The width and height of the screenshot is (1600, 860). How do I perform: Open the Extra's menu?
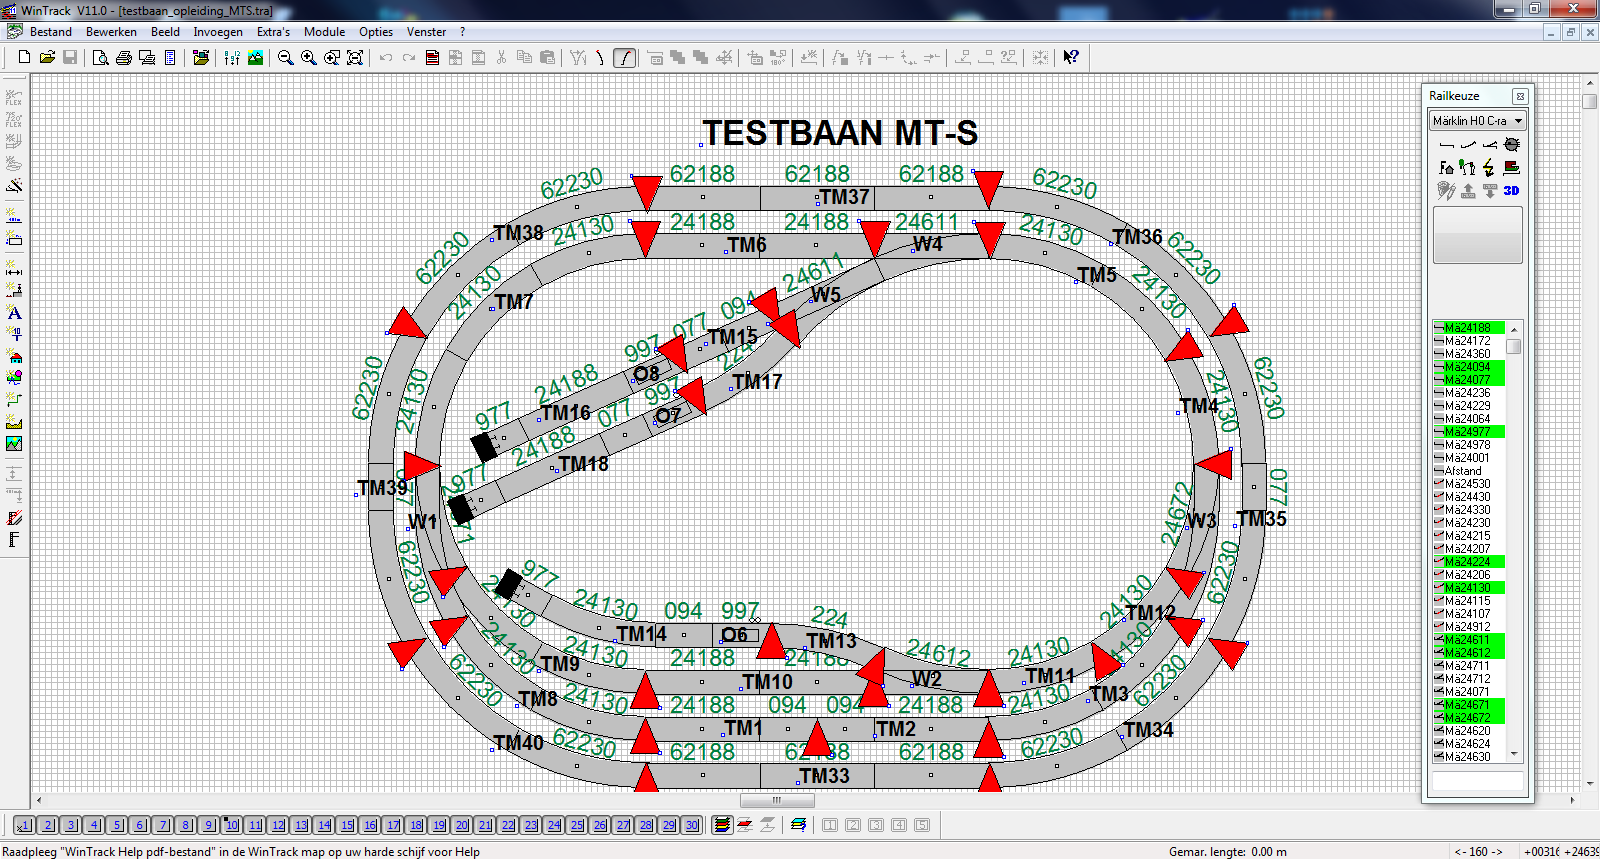[273, 32]
